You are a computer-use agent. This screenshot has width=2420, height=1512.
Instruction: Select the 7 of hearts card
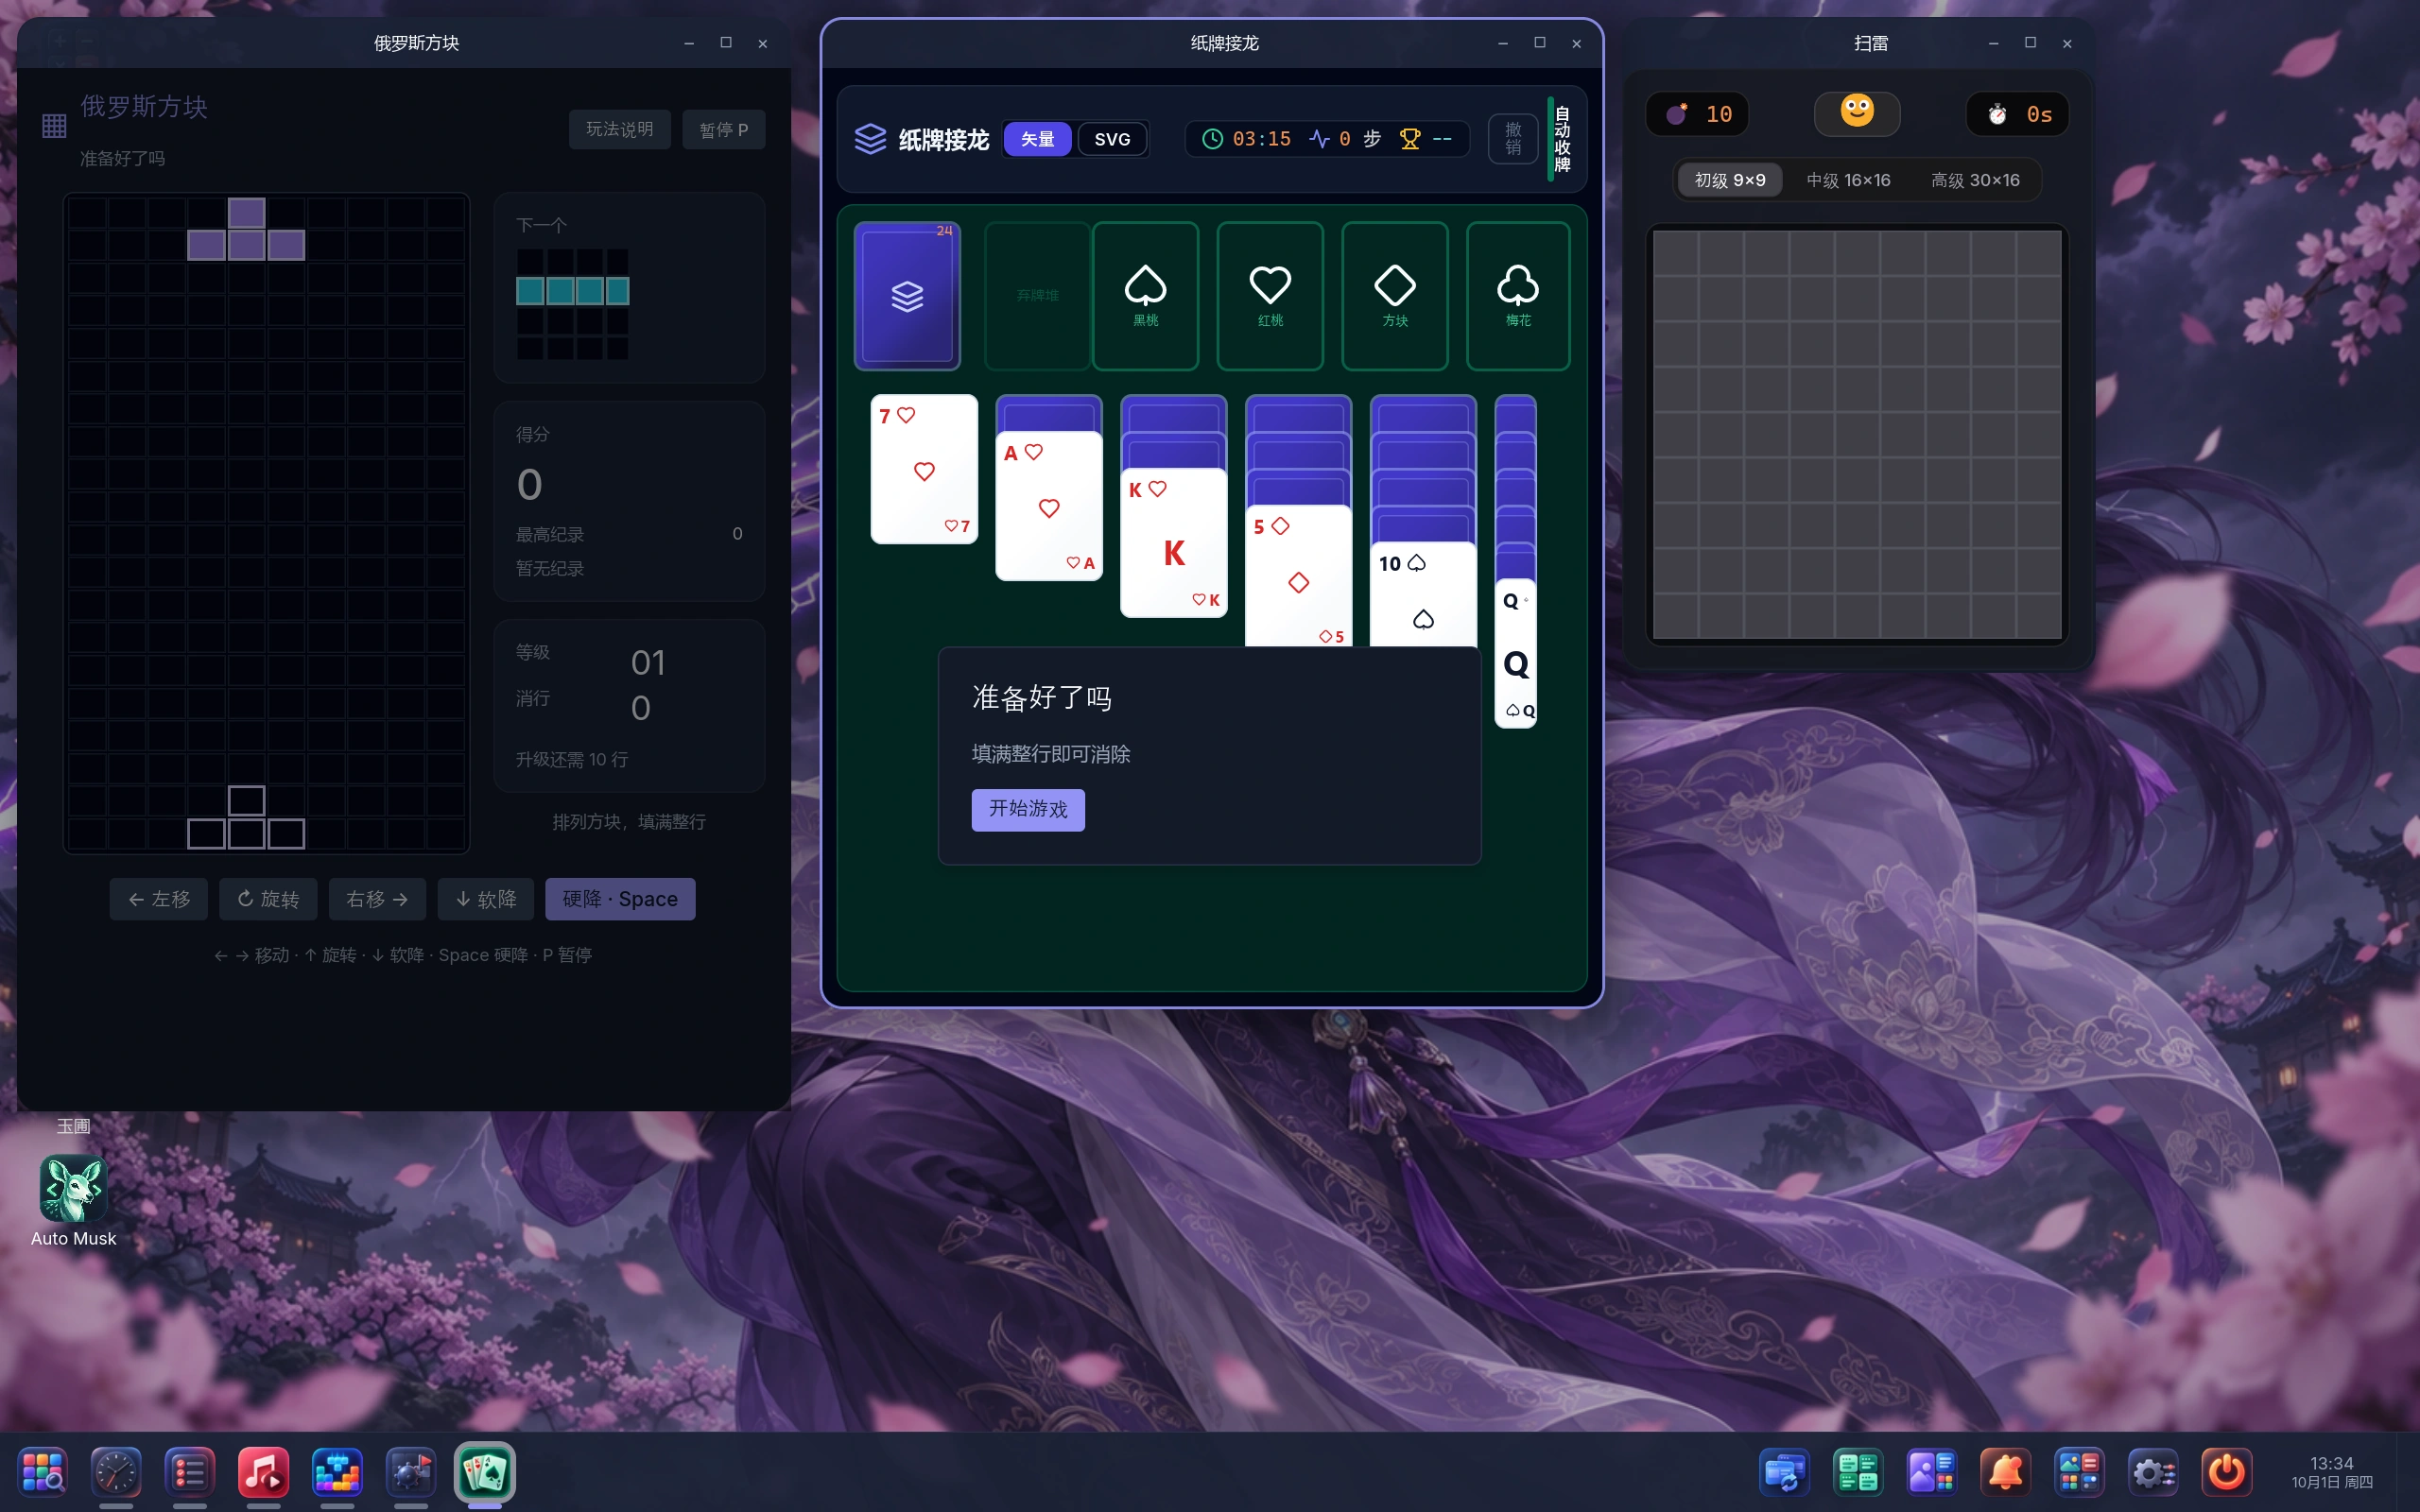(x=924, y=469)
